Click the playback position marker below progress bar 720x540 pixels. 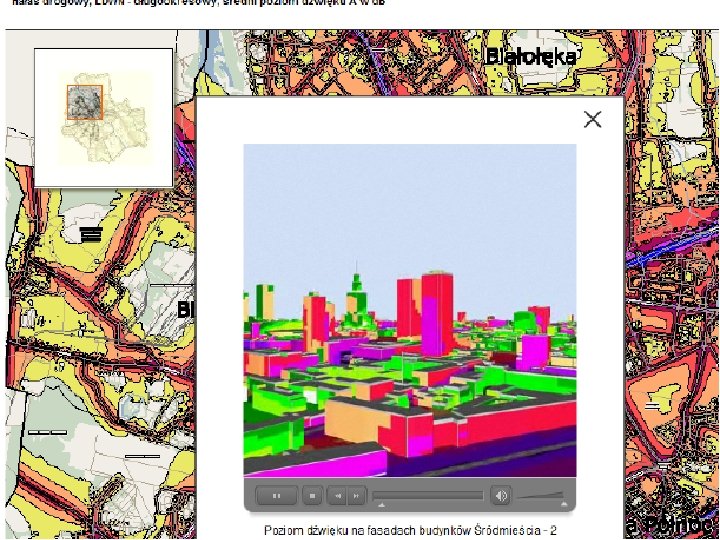381,505
